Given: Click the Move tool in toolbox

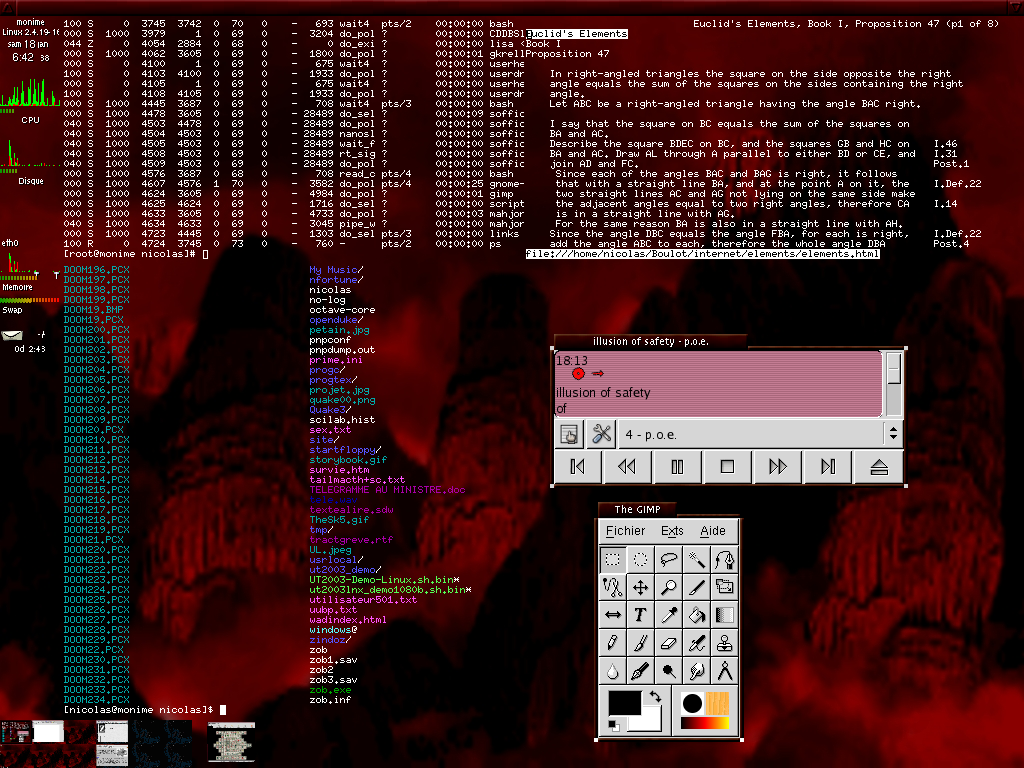Looking at the screenshot, I should (x=641, y=587).
